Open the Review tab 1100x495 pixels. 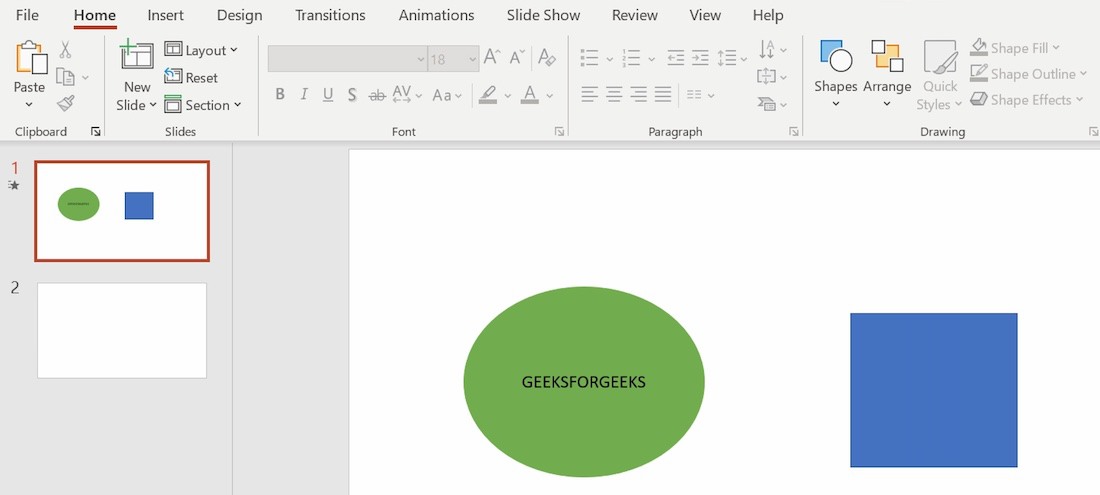[634, 15]
